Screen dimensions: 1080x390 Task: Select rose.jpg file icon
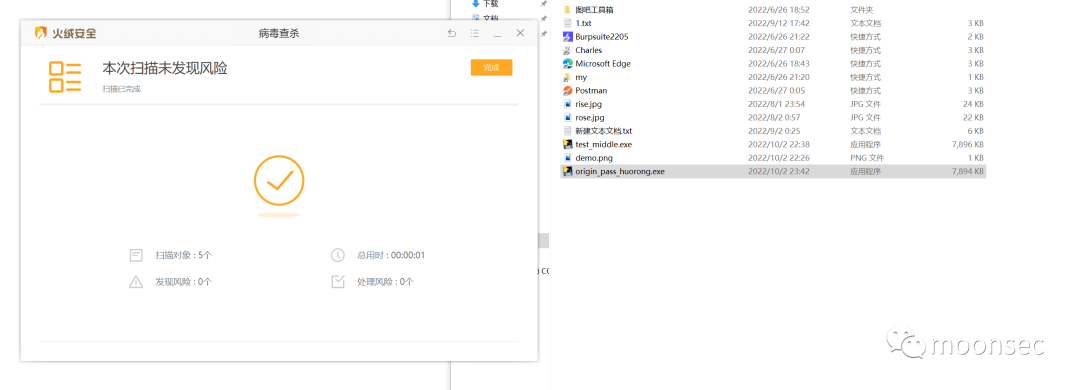[x=568, y=117]
